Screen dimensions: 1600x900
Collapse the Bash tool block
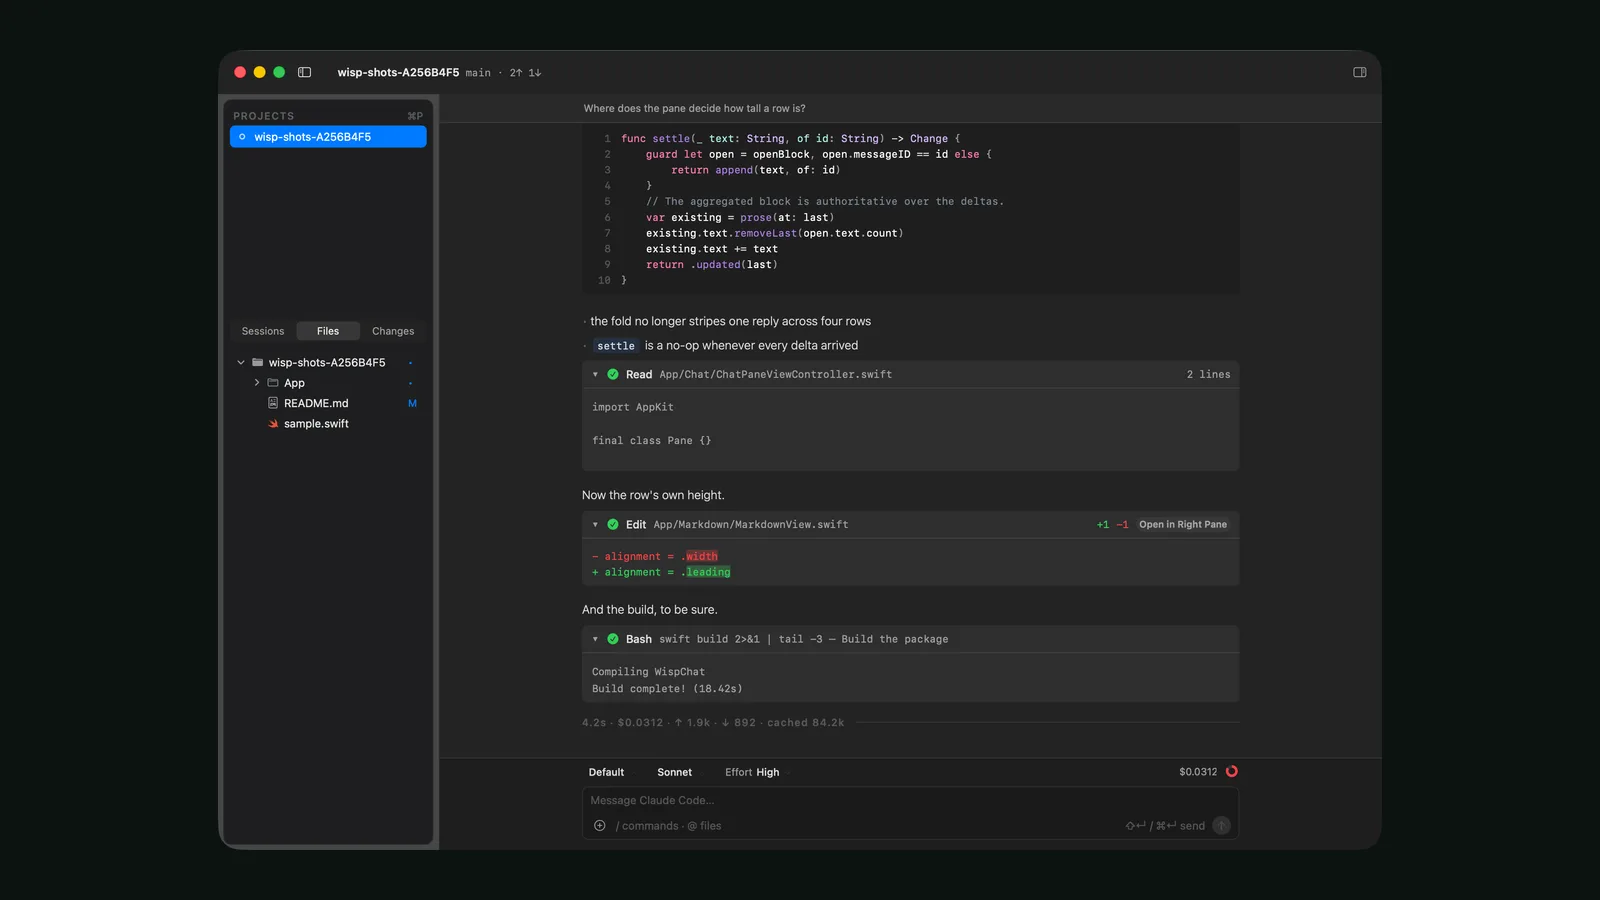pyautogui.click(x=595, y=639)
